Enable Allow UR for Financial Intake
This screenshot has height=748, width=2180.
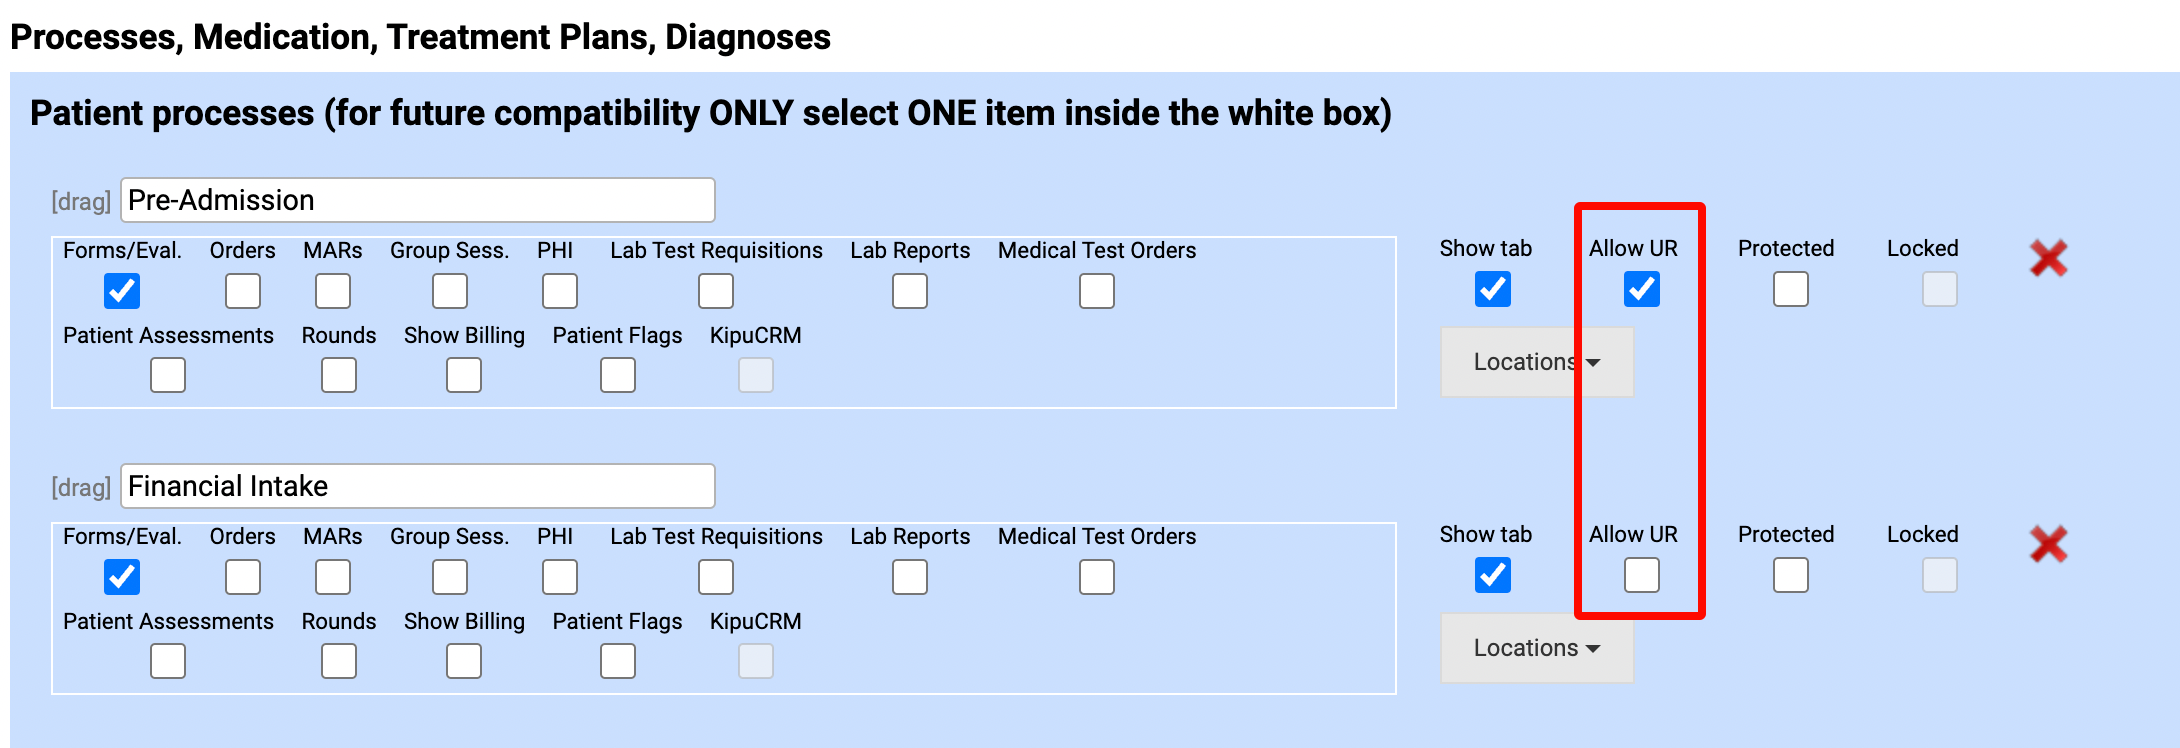(x=1641, y=575)
